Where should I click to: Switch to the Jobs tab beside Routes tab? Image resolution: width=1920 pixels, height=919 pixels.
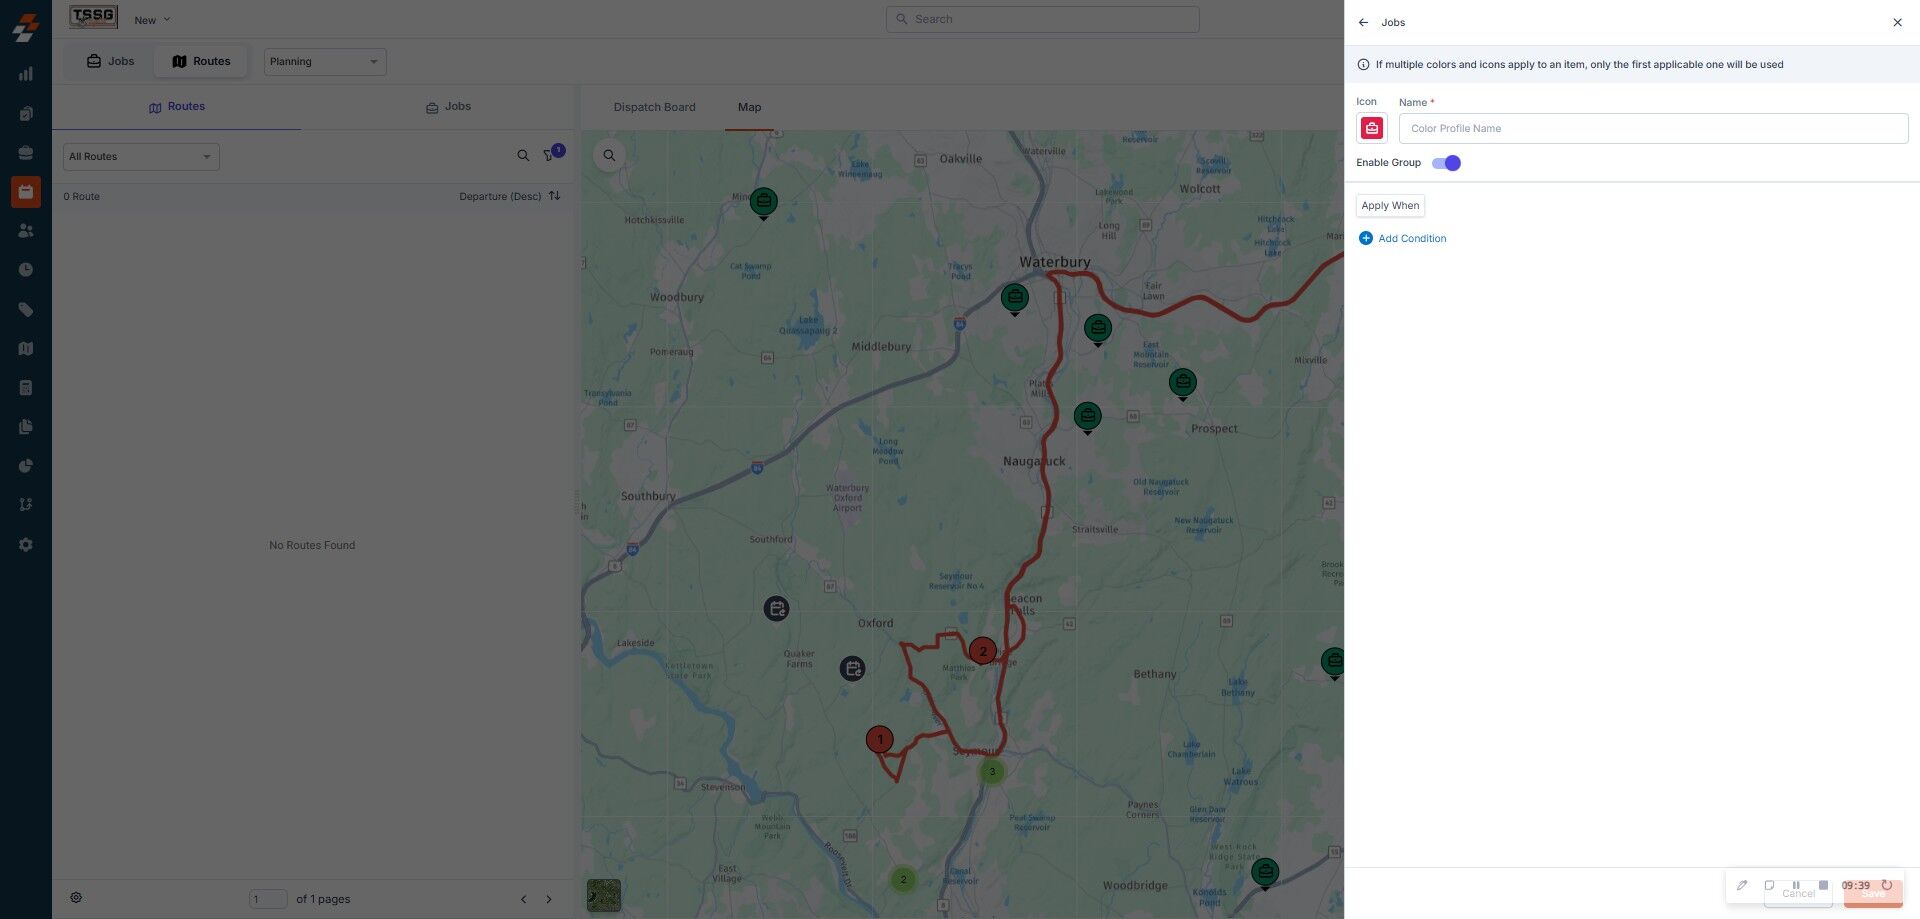coord(448,107)
